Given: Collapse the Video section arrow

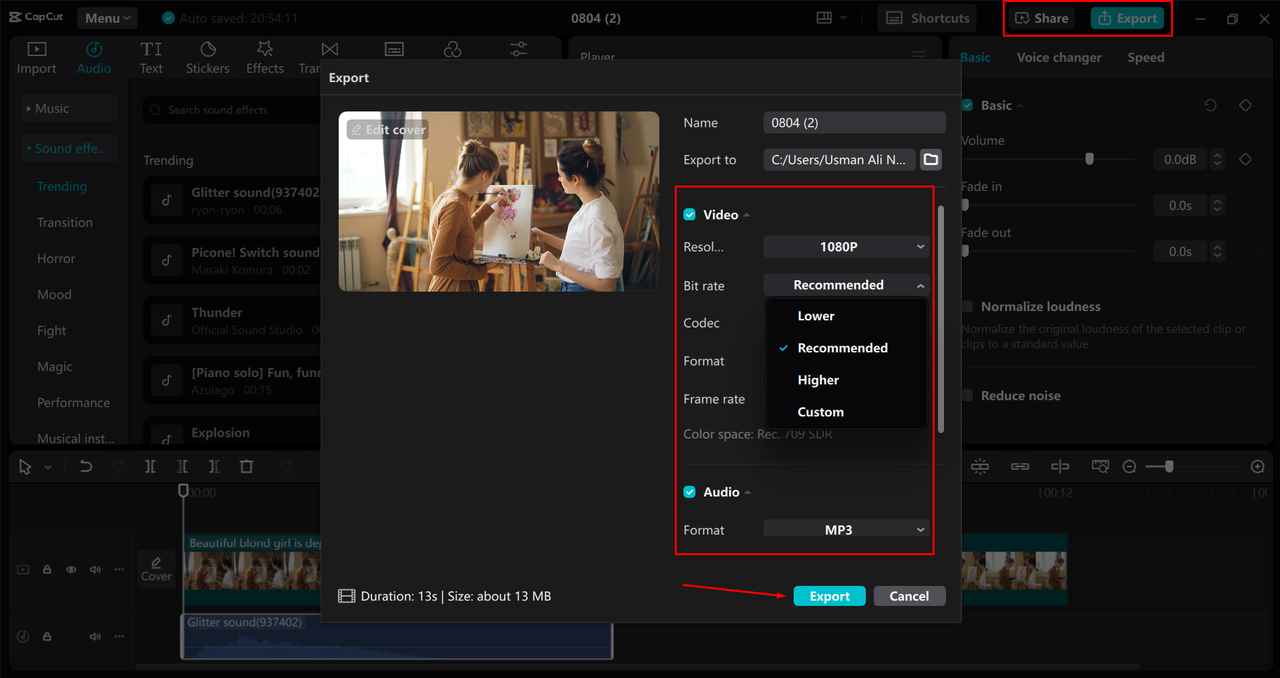Looking at the screenshot, I should pyautogui.click(x=747, y=215).
